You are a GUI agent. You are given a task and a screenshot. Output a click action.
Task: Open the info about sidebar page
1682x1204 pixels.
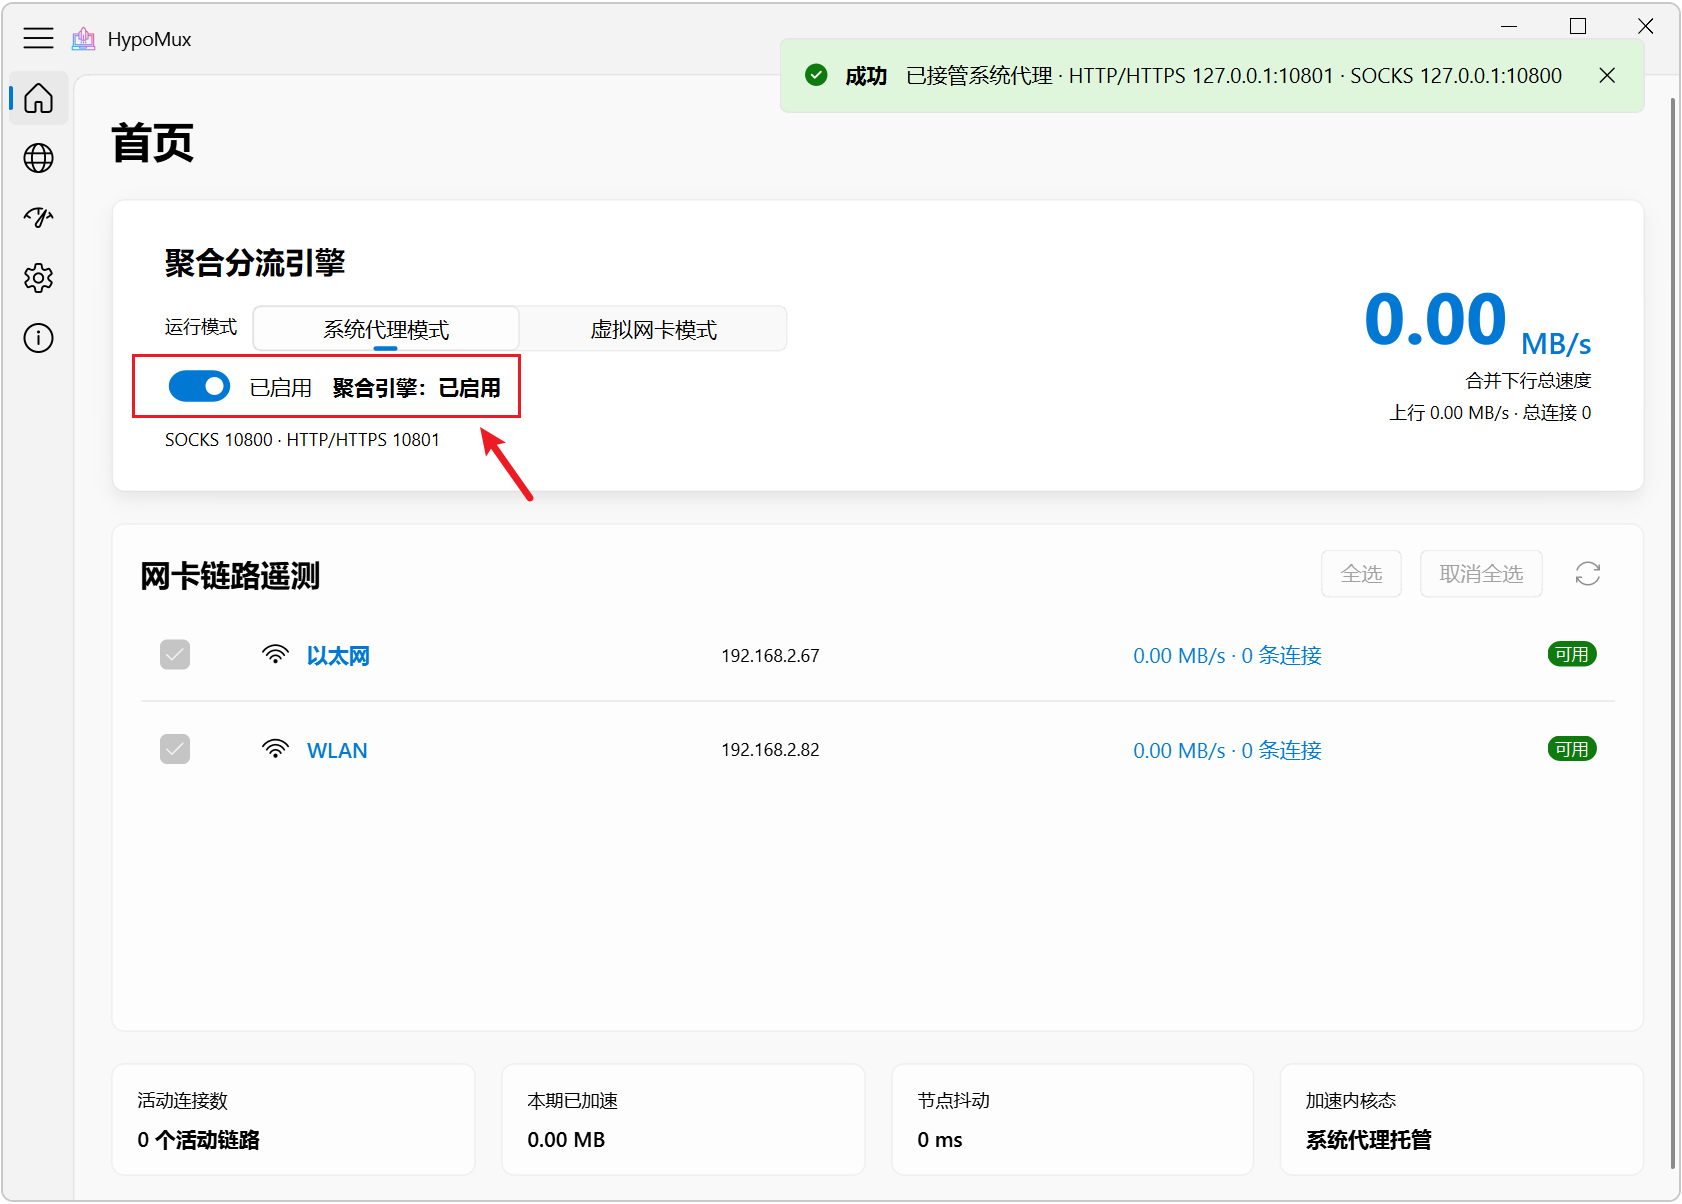point(38,338)
